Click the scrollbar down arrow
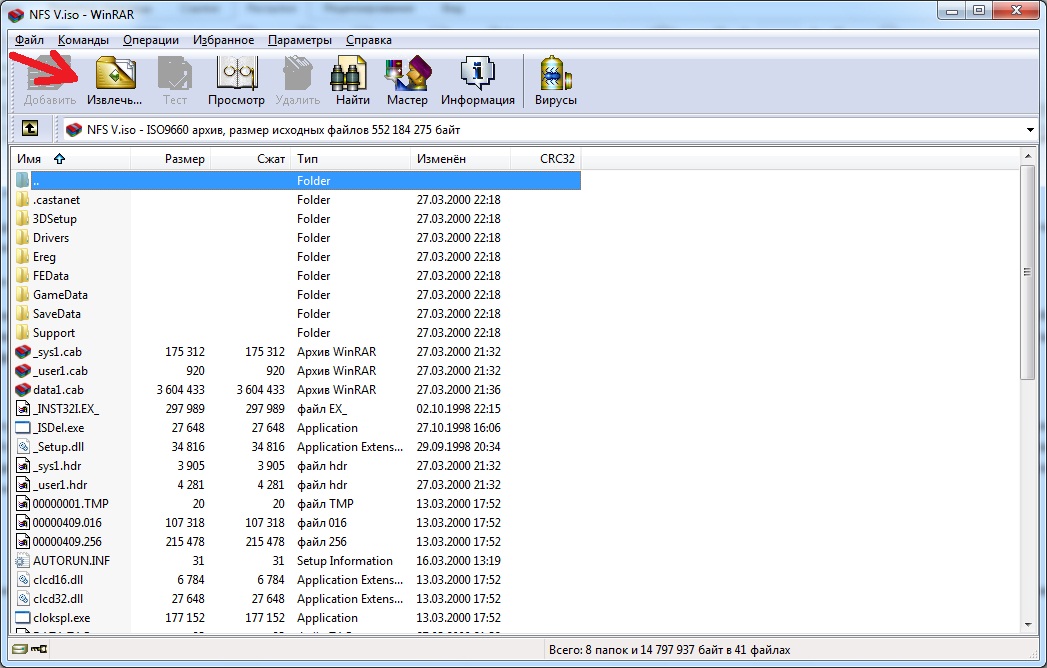Image resolution: width=1047 pixels, height=668 pixels. coord(1027,625)
